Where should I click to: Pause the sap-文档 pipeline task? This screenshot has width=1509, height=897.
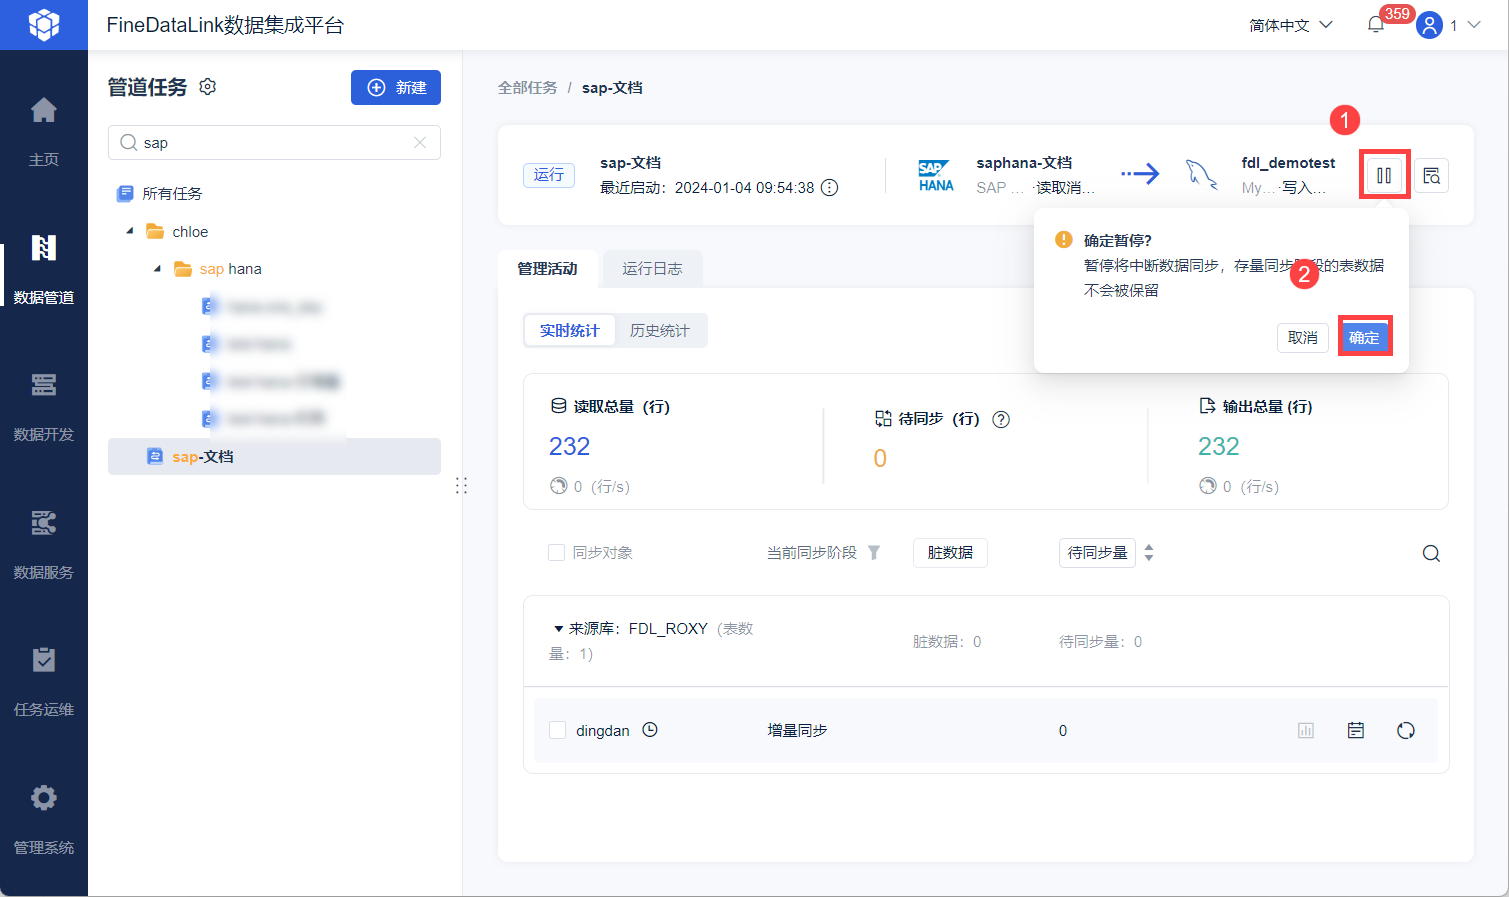point(1384,175)
